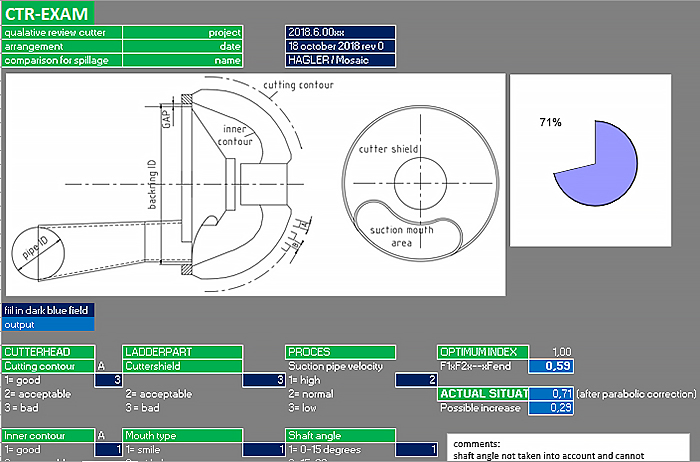Select the Possible increase output value 0,29
Image resolution: width=700 pixels, height=462 pixels.
550,408
